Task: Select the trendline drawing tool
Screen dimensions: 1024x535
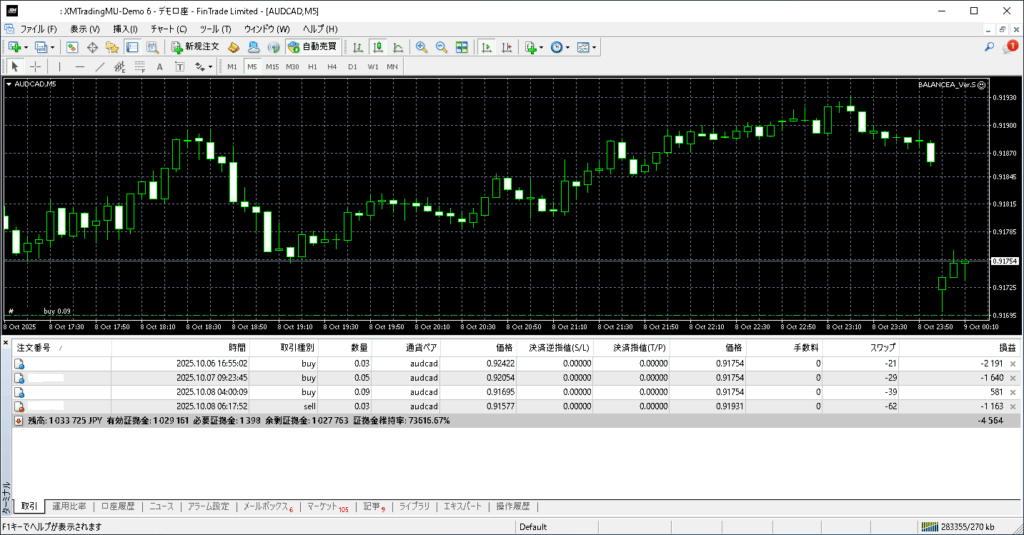Action: click(x=99, y=67)
